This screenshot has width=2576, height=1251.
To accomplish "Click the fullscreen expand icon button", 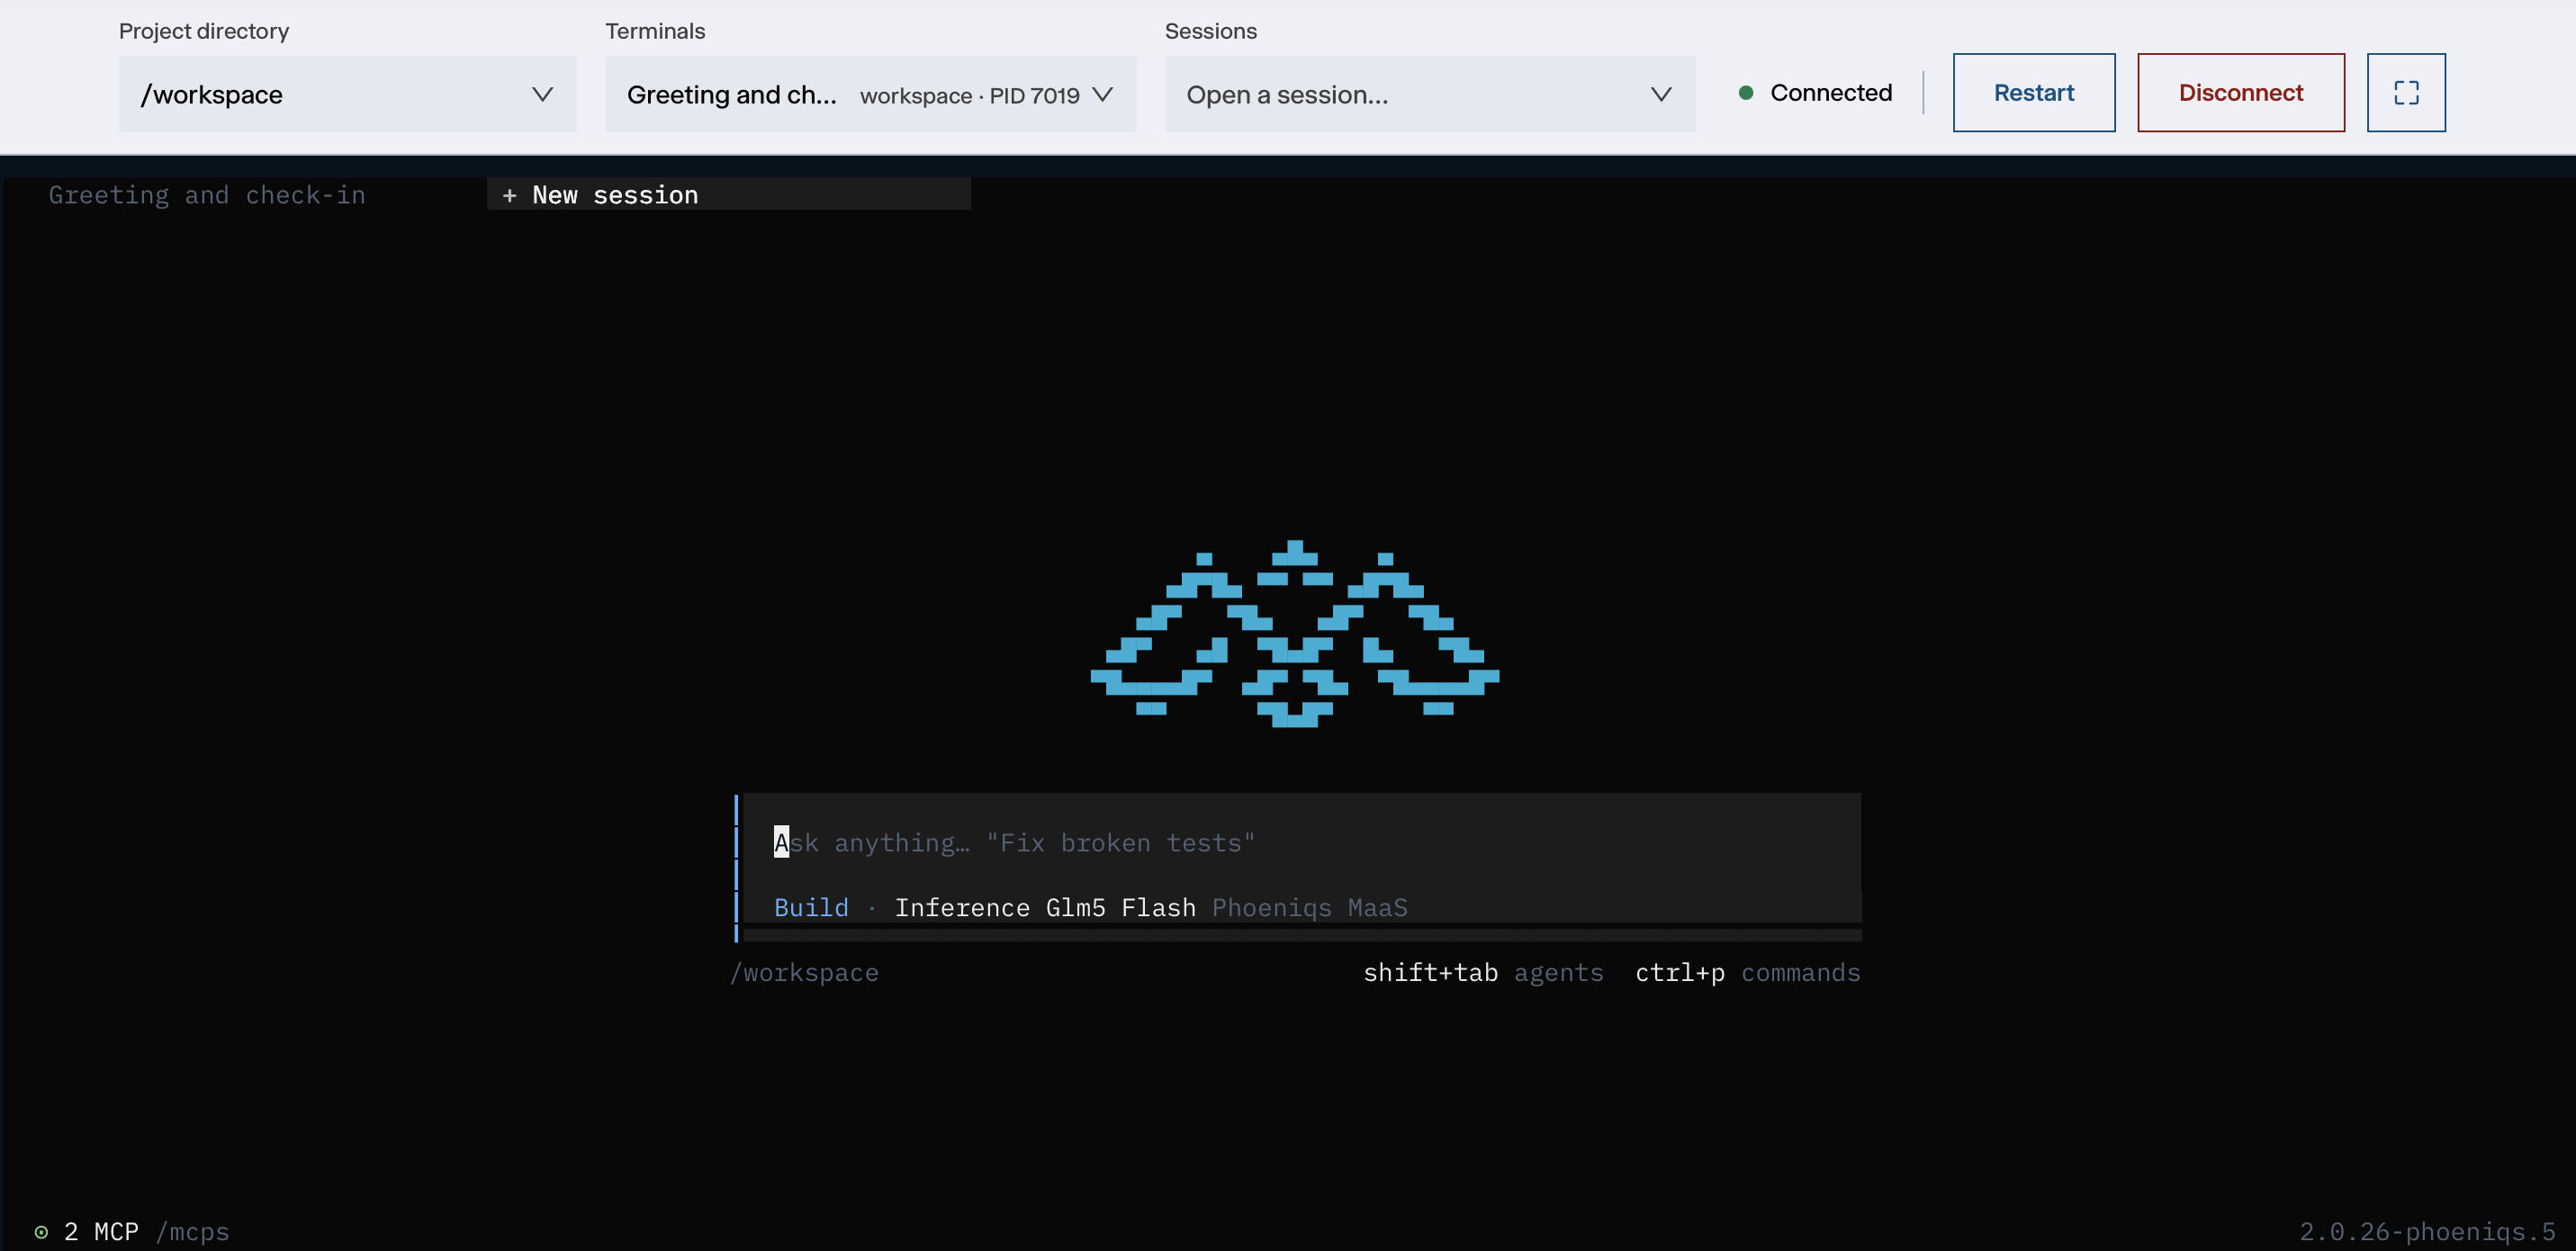I will click(2405, 93).
